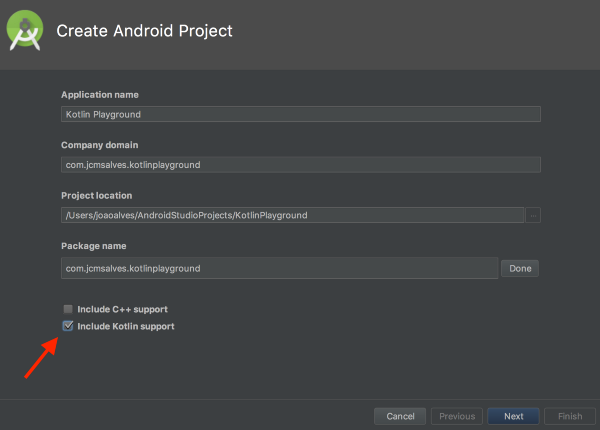Click the Include Kotlin support label text

tap(126, 326)
